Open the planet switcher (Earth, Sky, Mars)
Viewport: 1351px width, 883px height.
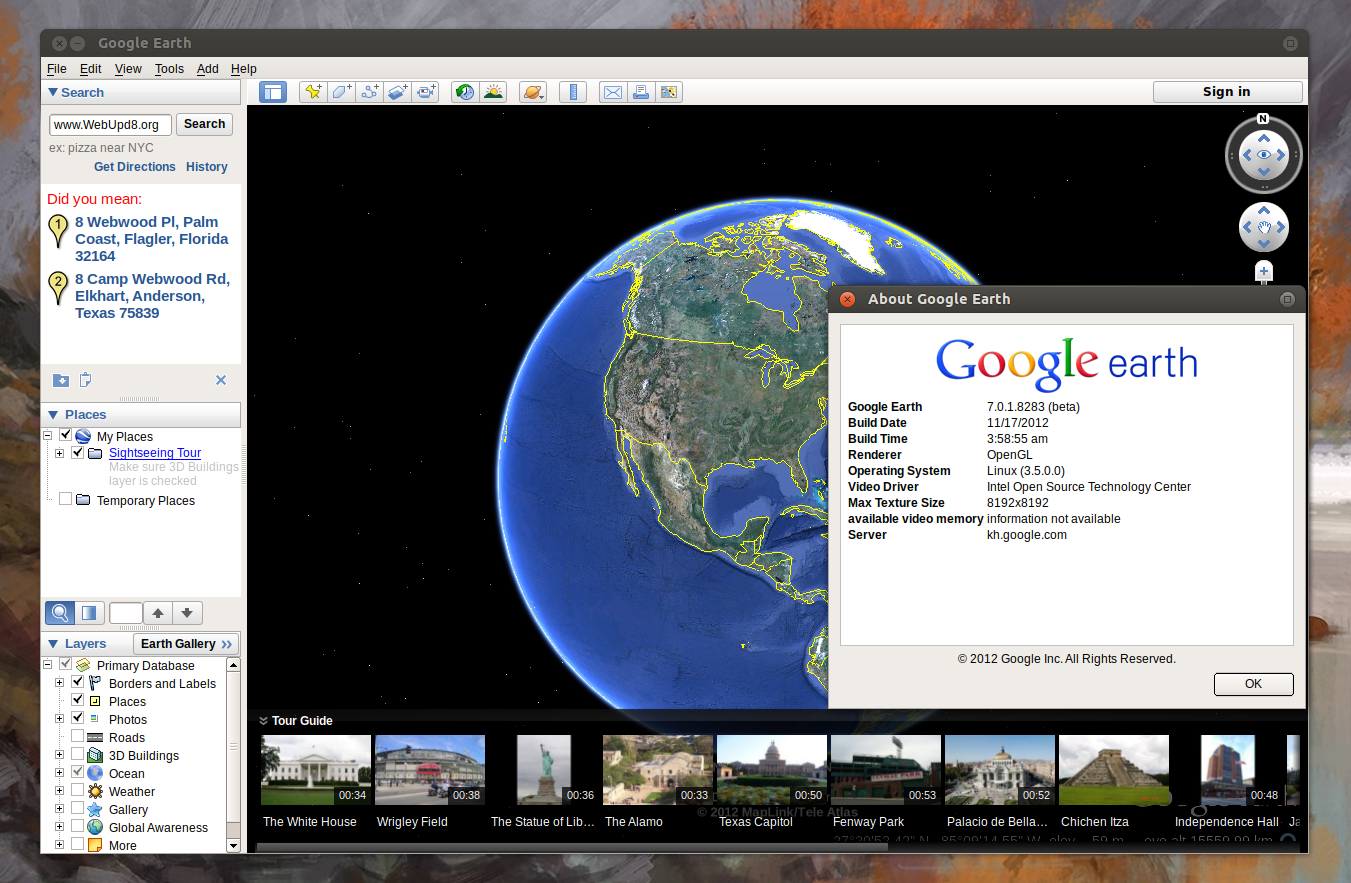pyautogui.click(x=533, y=92)
